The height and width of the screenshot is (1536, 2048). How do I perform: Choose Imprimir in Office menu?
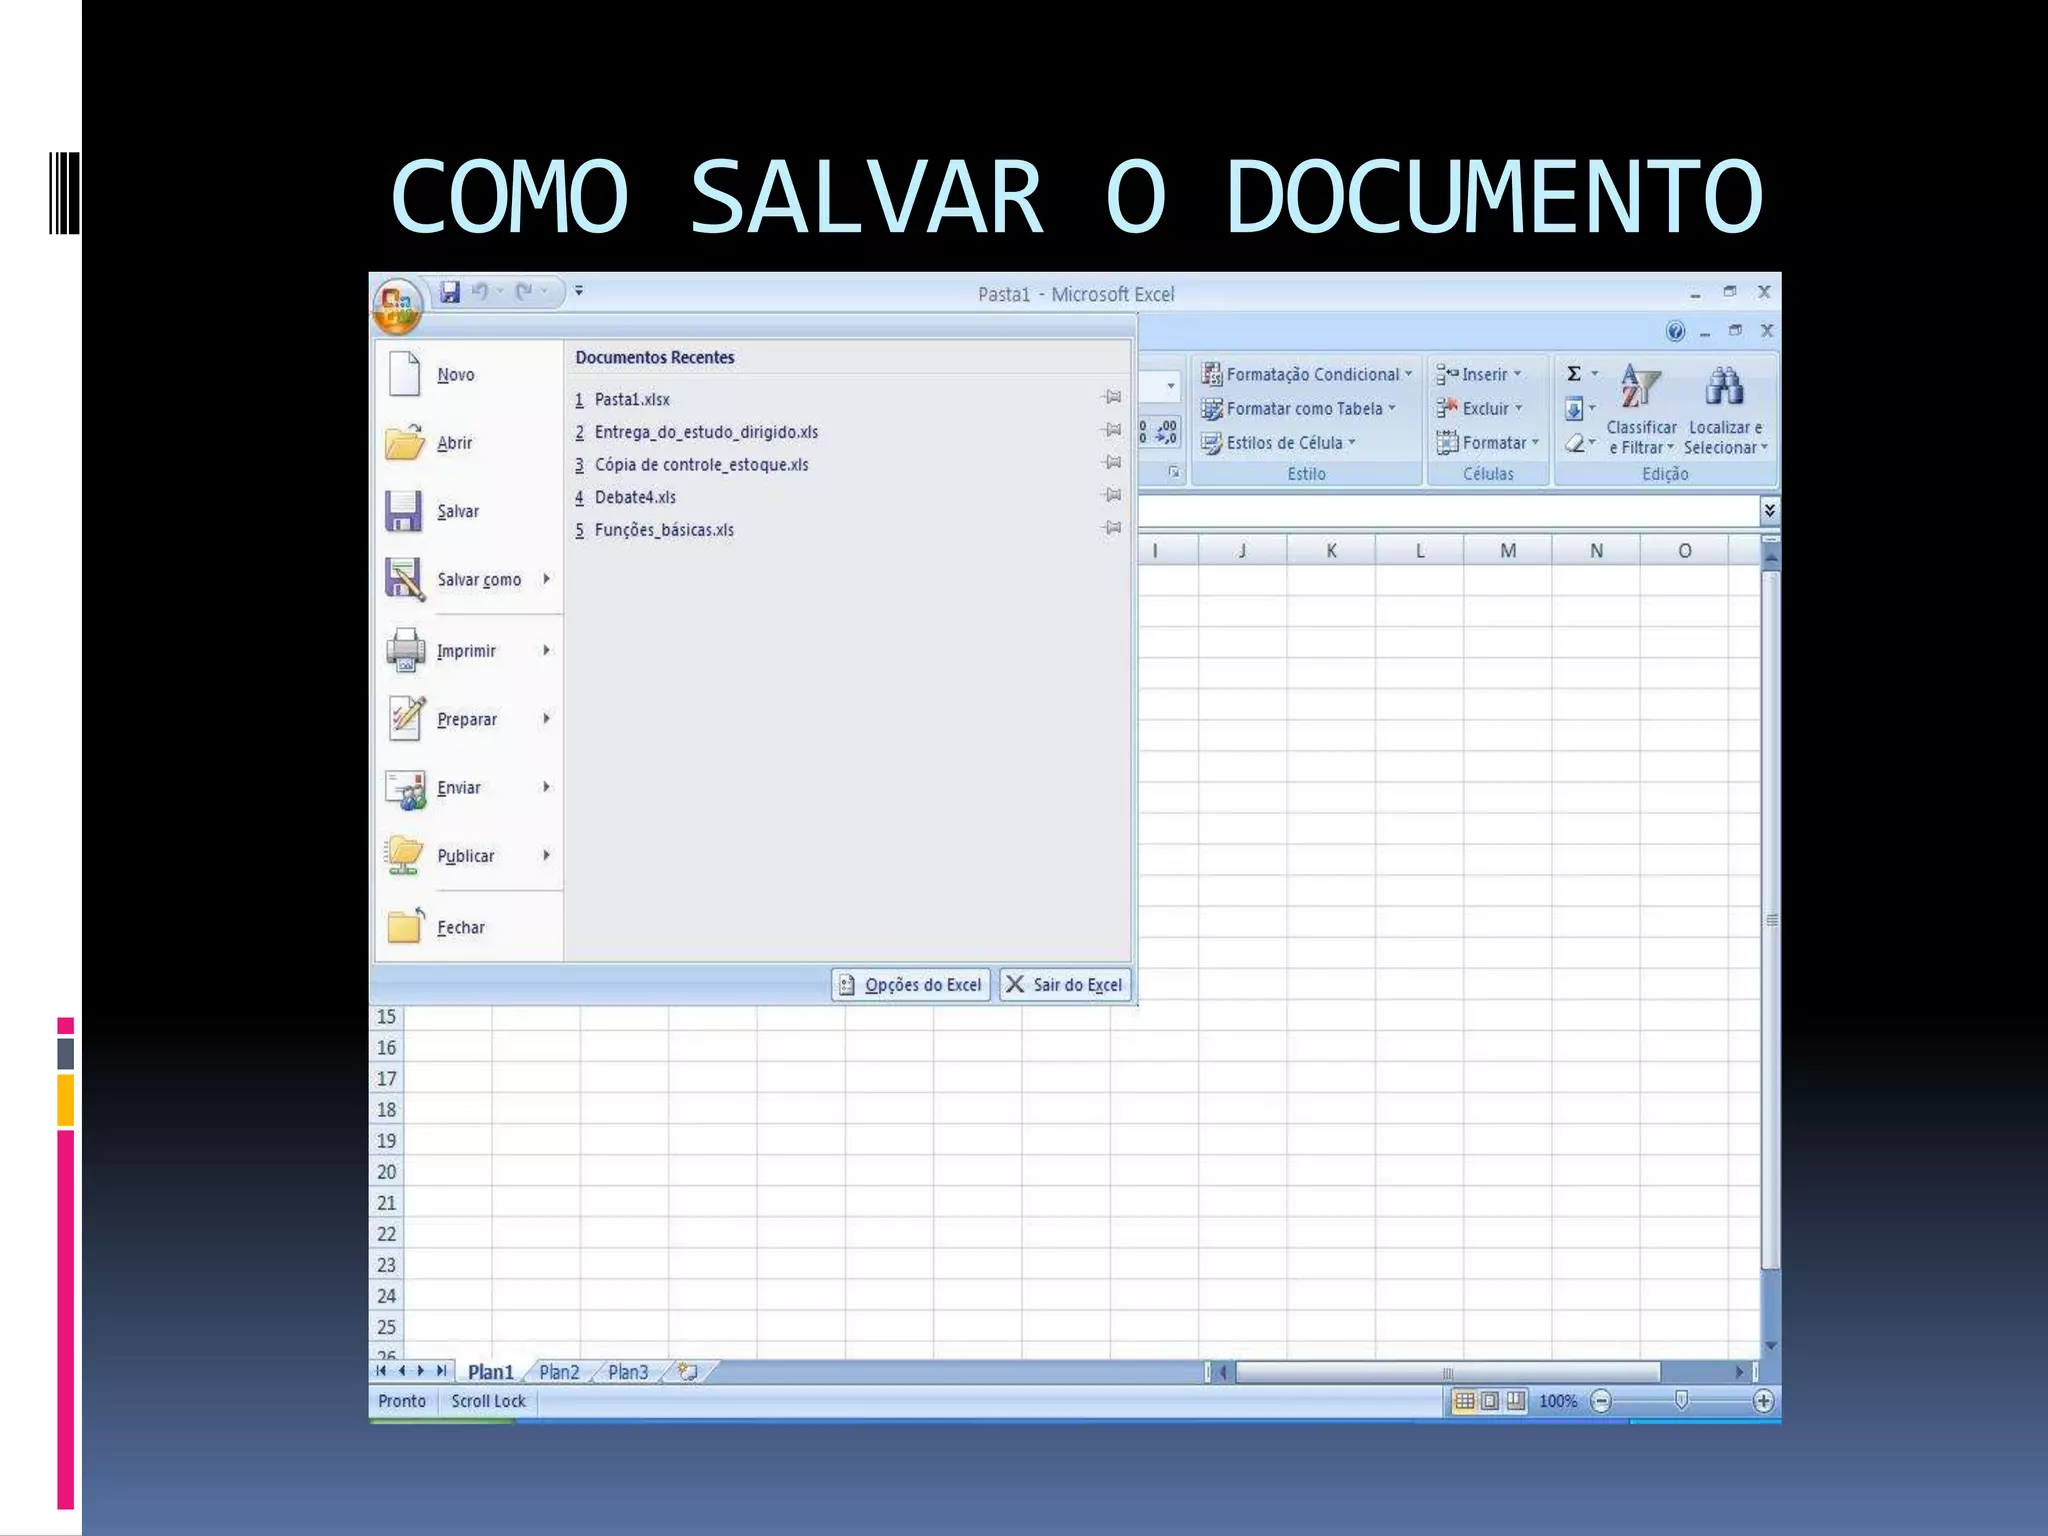pyautogui.click(x=466, y=651)
